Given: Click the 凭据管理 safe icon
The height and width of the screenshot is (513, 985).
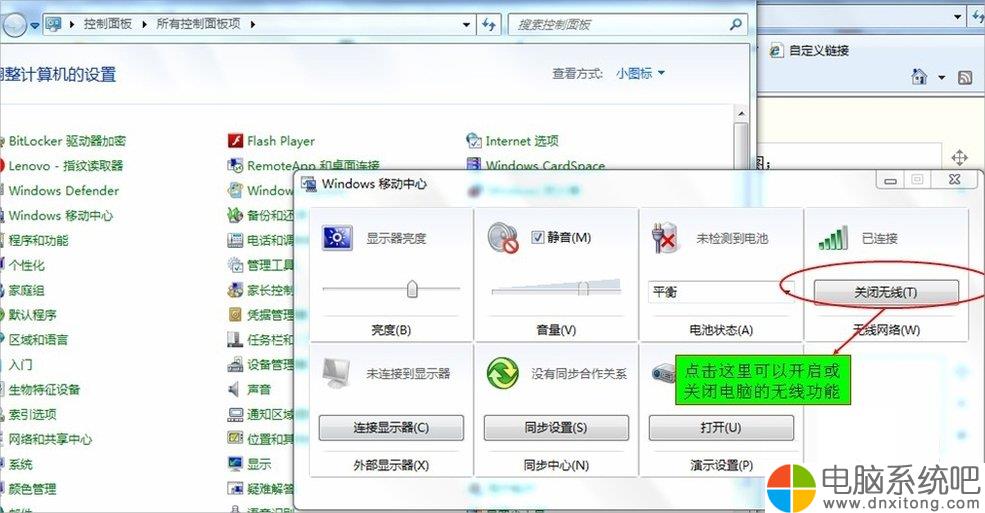Looking at the screenshot, I should click(236, 315).
